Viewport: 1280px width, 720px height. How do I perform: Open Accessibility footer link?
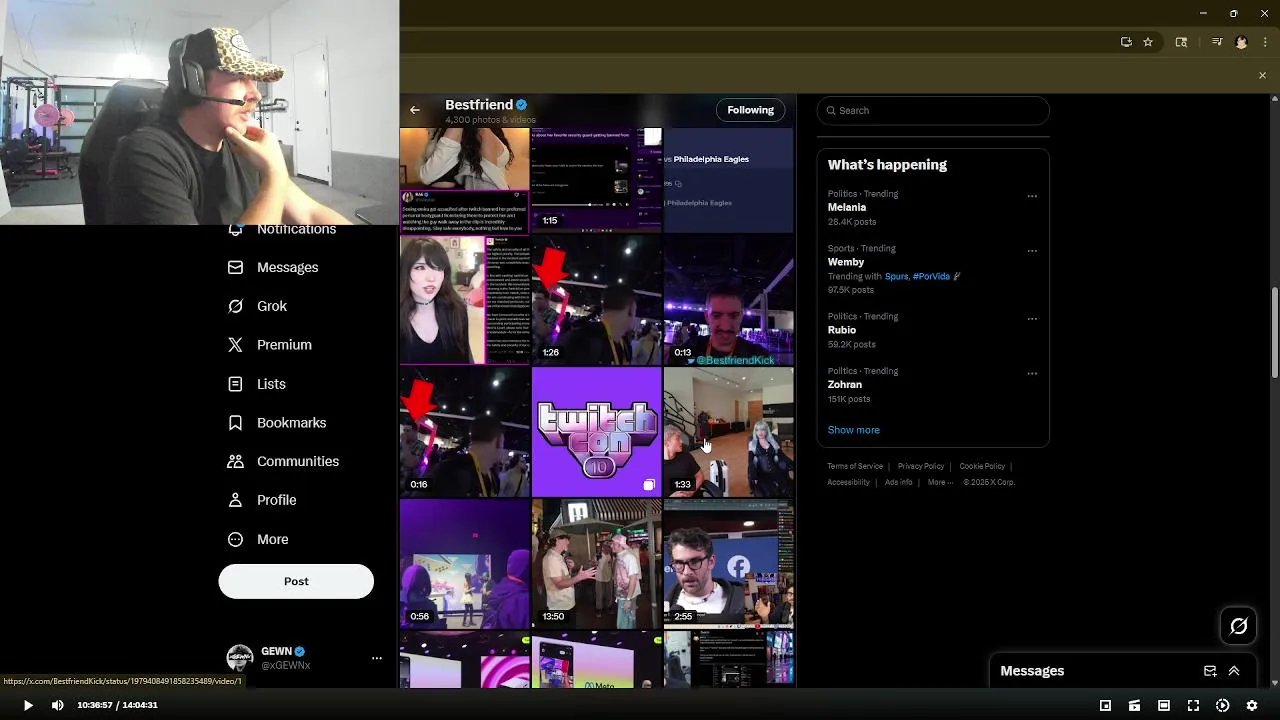pos(848,482)
